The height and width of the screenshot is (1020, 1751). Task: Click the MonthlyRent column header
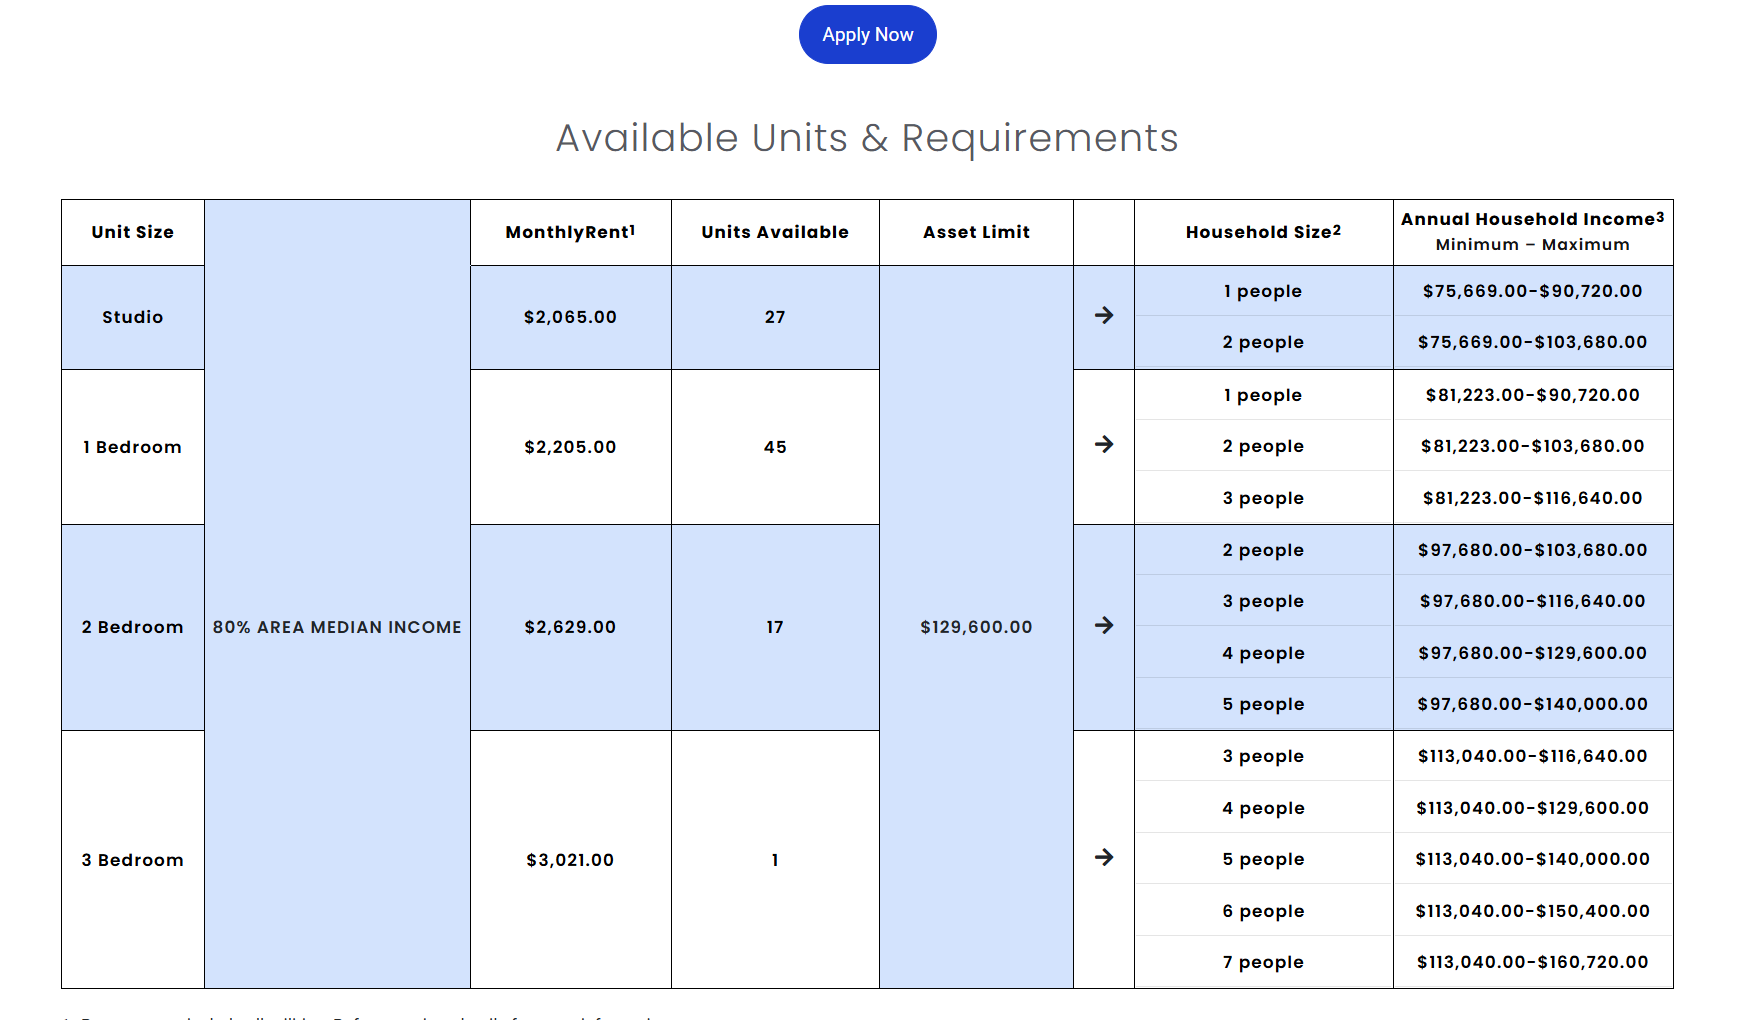[570, 232]
